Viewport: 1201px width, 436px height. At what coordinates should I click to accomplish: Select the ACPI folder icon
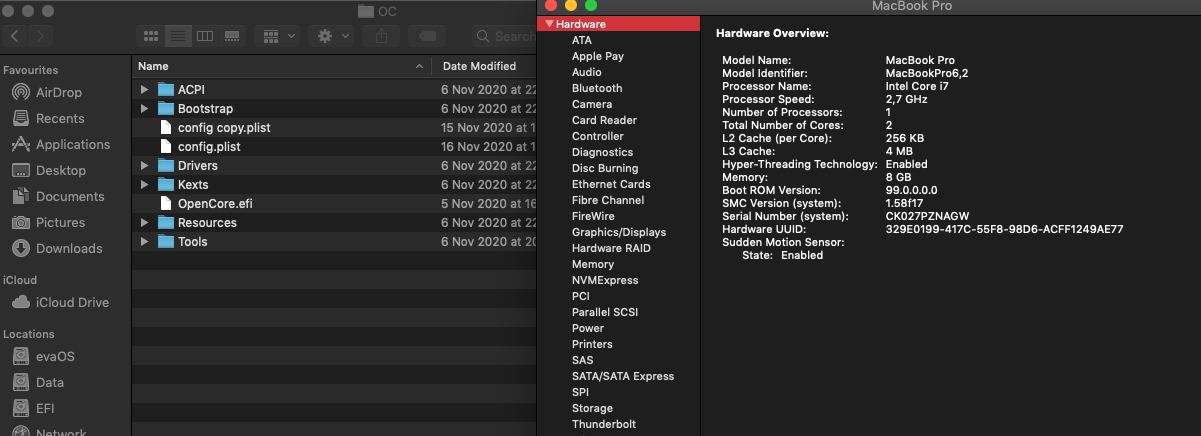[166, 89]
